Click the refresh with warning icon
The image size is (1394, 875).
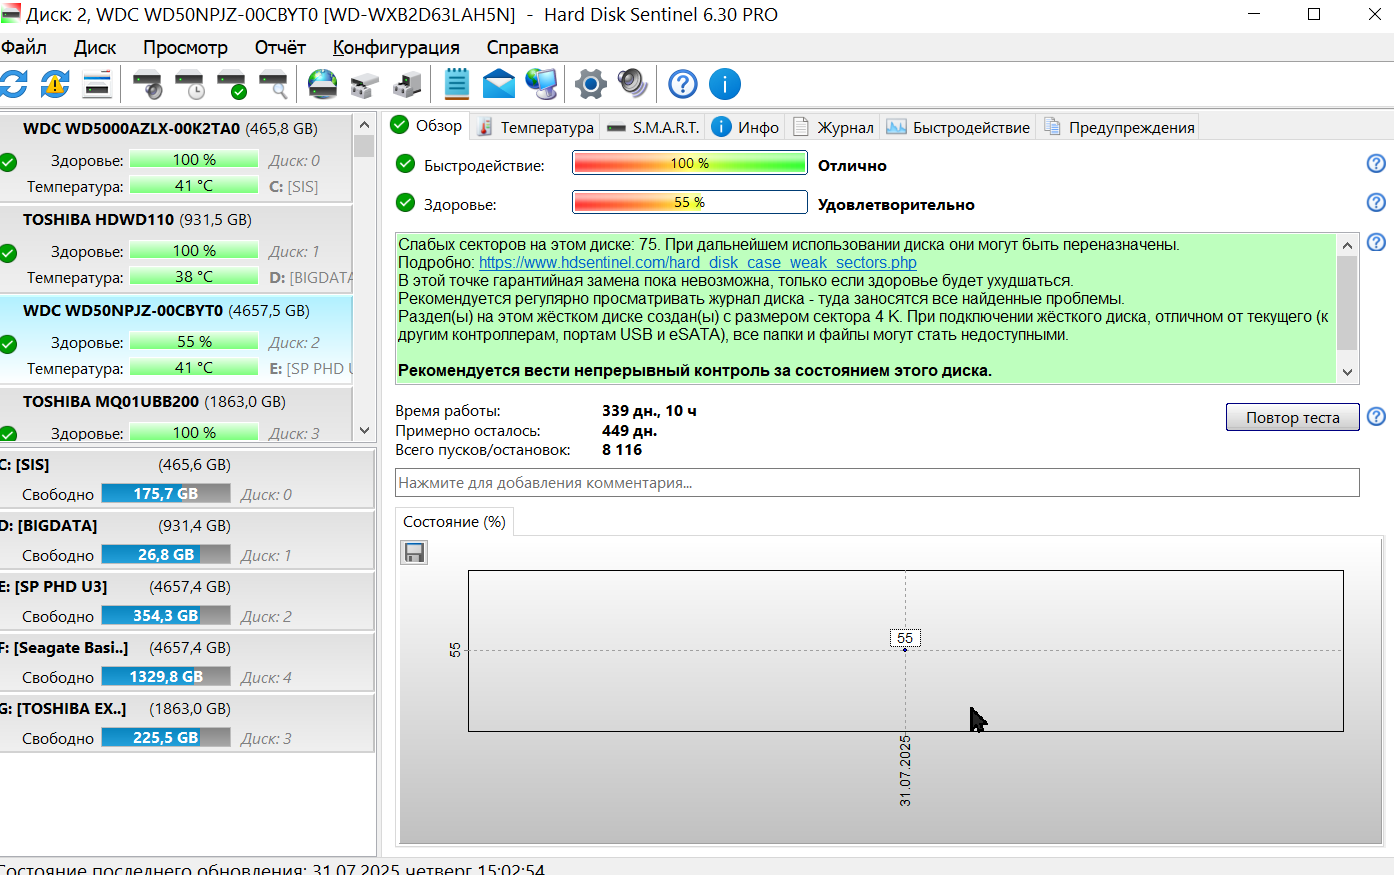click(55, 84)
